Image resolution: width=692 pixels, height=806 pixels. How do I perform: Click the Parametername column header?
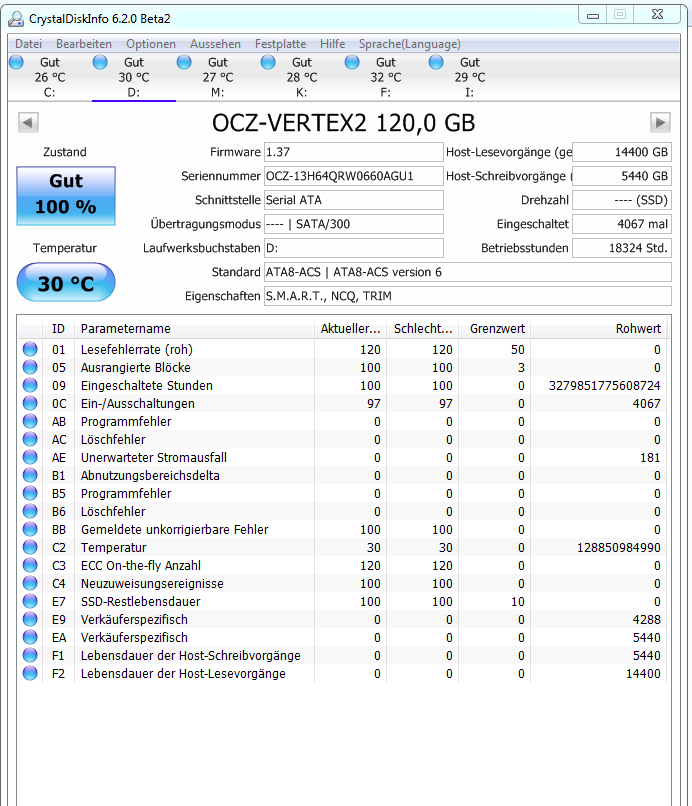pyautogui.click(x=194, y=328)
